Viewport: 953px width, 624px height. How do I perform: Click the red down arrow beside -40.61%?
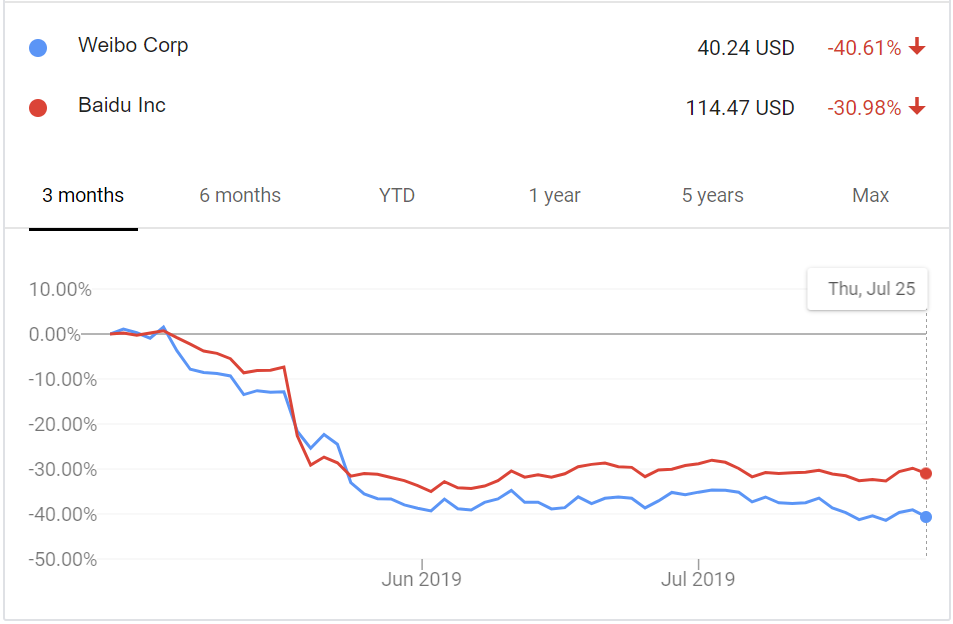pyautogui.click(x=917, y=46)
